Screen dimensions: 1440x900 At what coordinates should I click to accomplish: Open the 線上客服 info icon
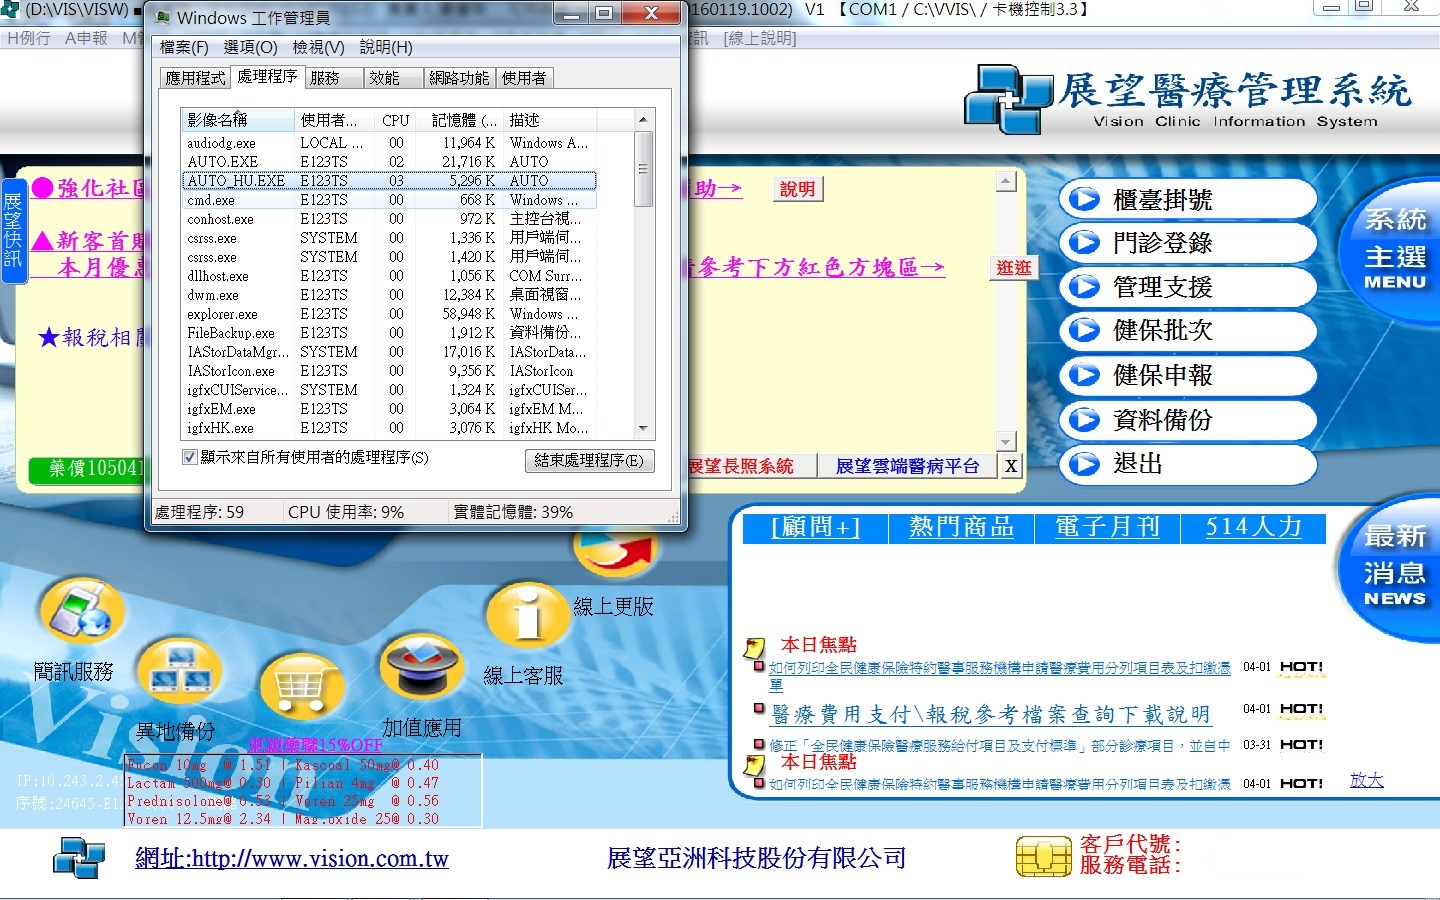pos(527,614)
